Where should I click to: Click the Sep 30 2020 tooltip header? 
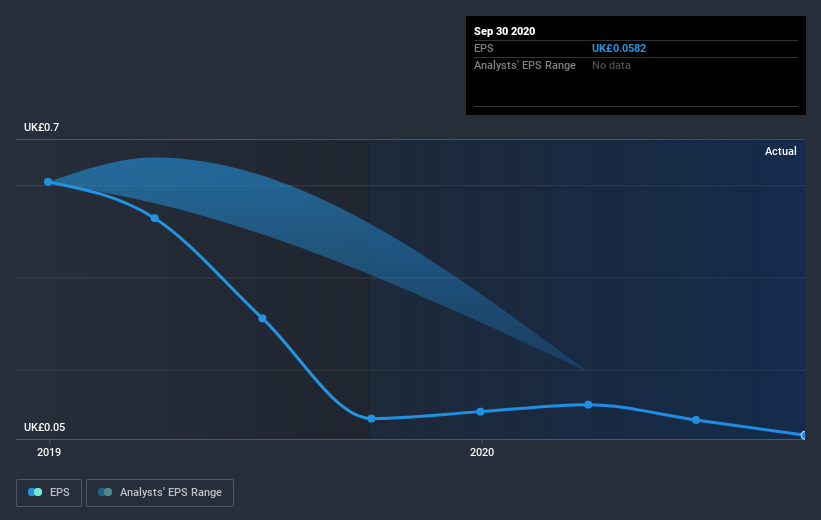click(505, 31)
